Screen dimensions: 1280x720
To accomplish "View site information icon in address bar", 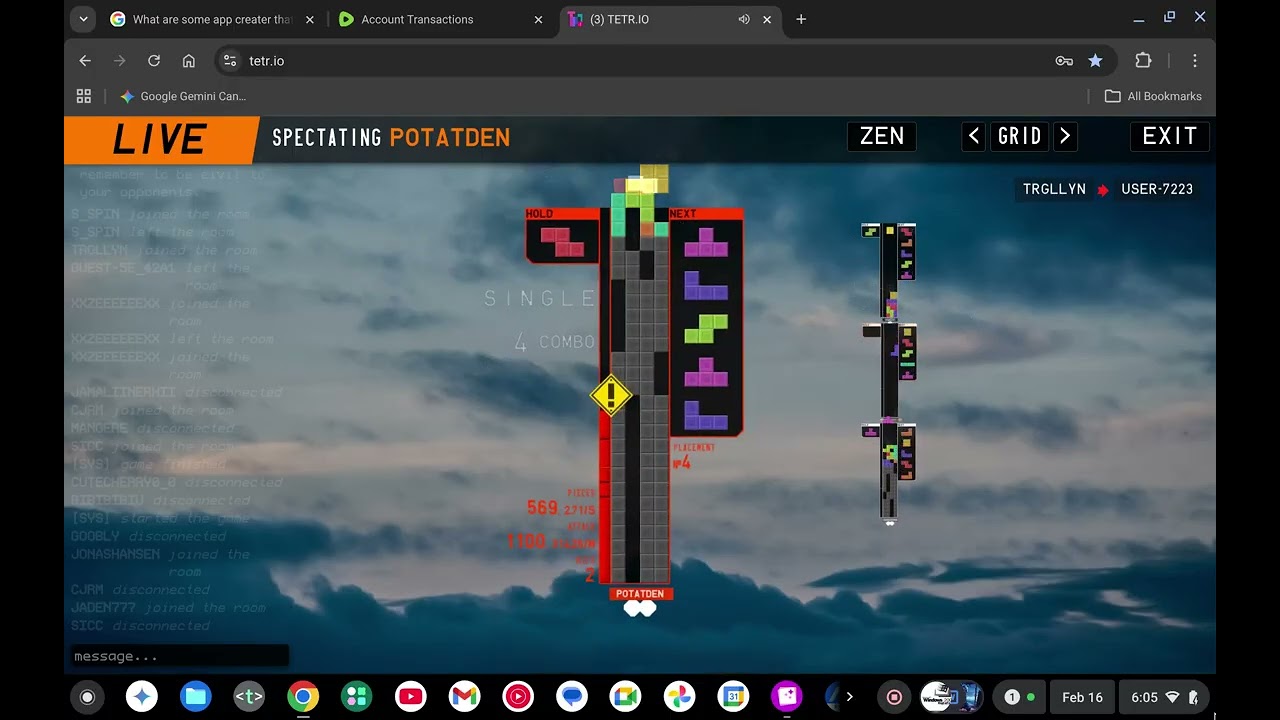I will (230, 61).
